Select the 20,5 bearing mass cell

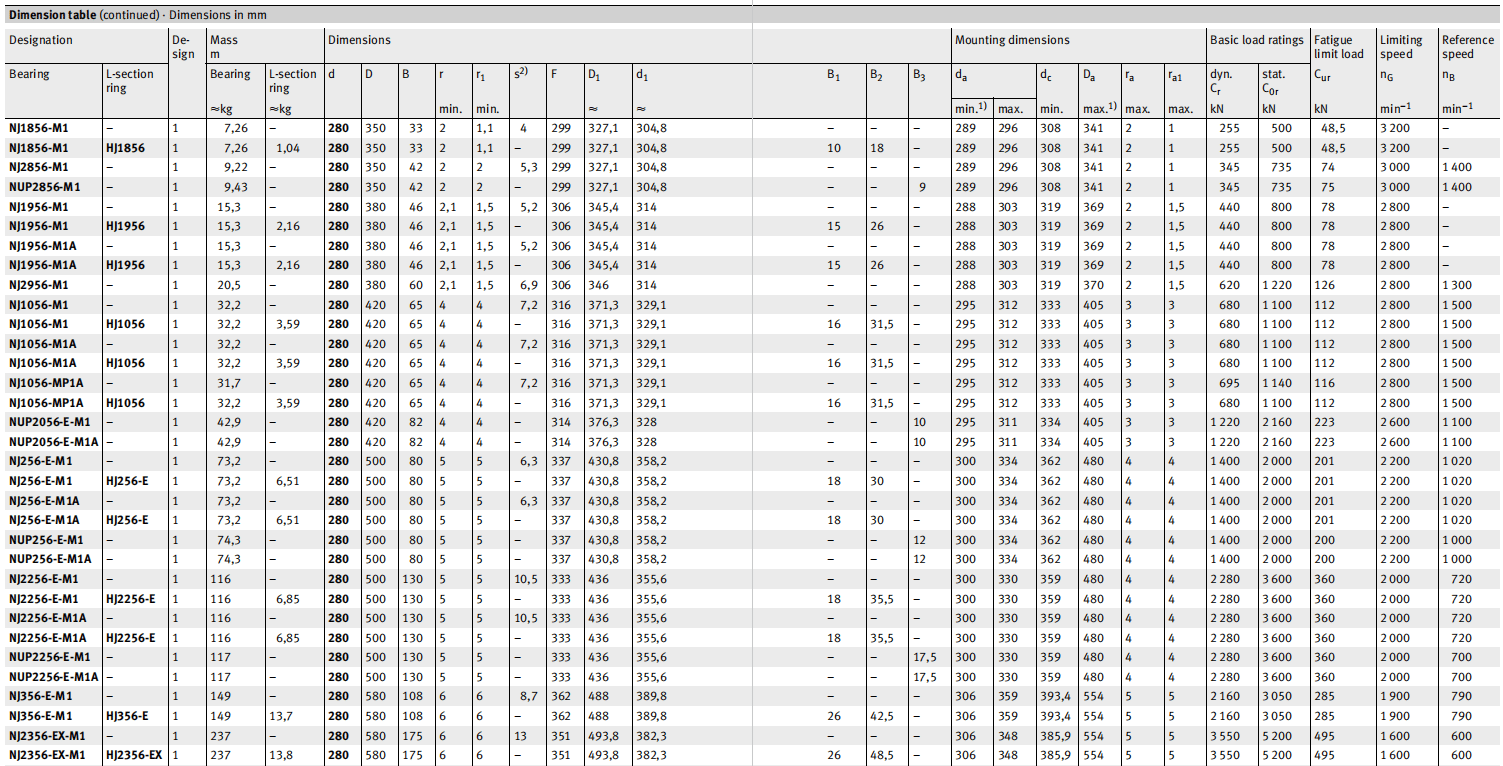pyautogui.click(x=222, y=285)
